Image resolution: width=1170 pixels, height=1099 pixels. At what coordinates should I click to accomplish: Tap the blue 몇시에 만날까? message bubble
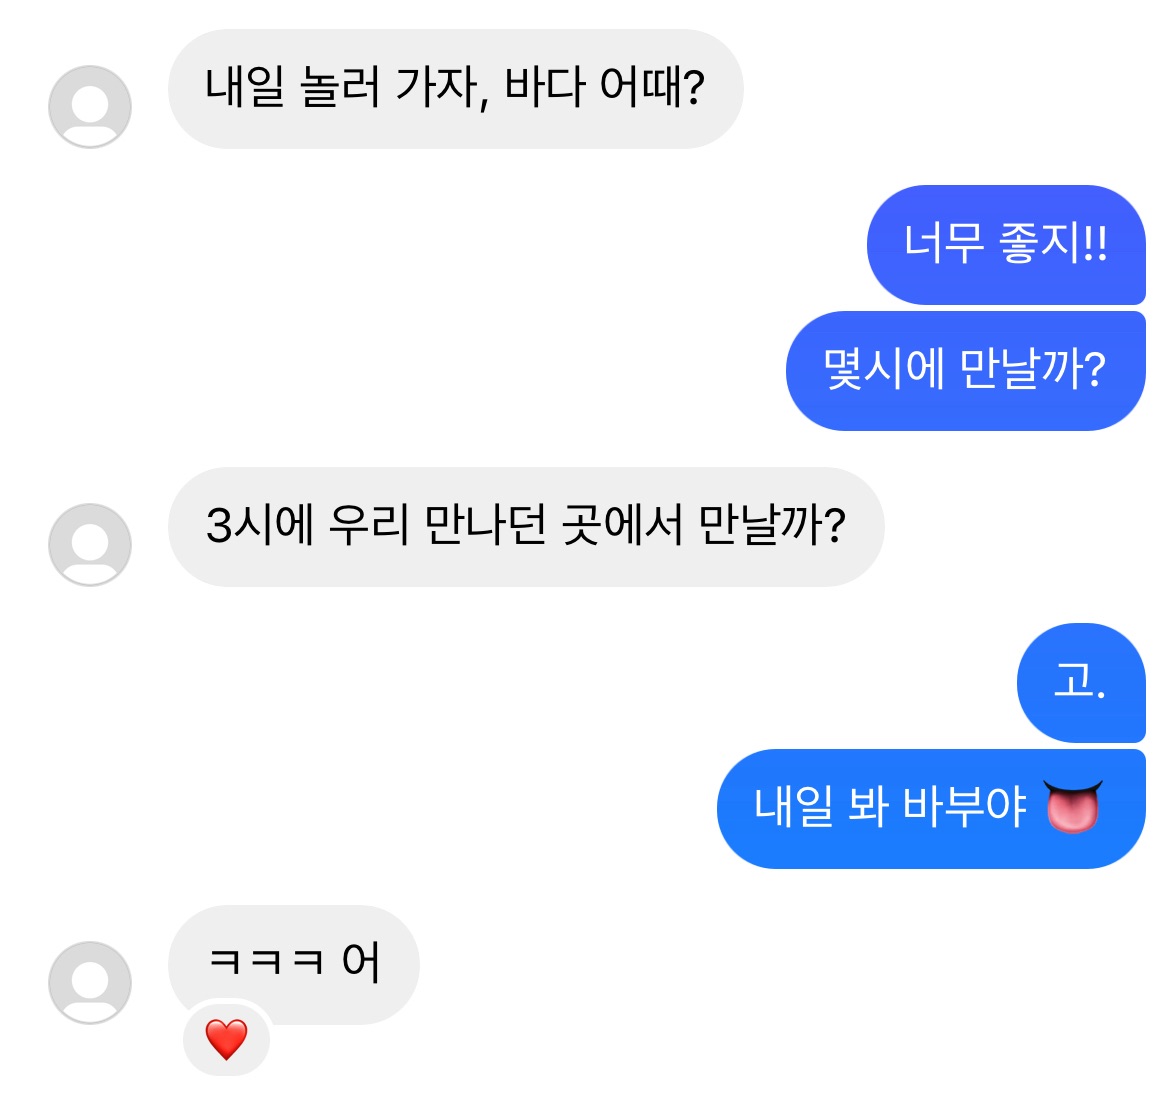click(x=965, y=371)
